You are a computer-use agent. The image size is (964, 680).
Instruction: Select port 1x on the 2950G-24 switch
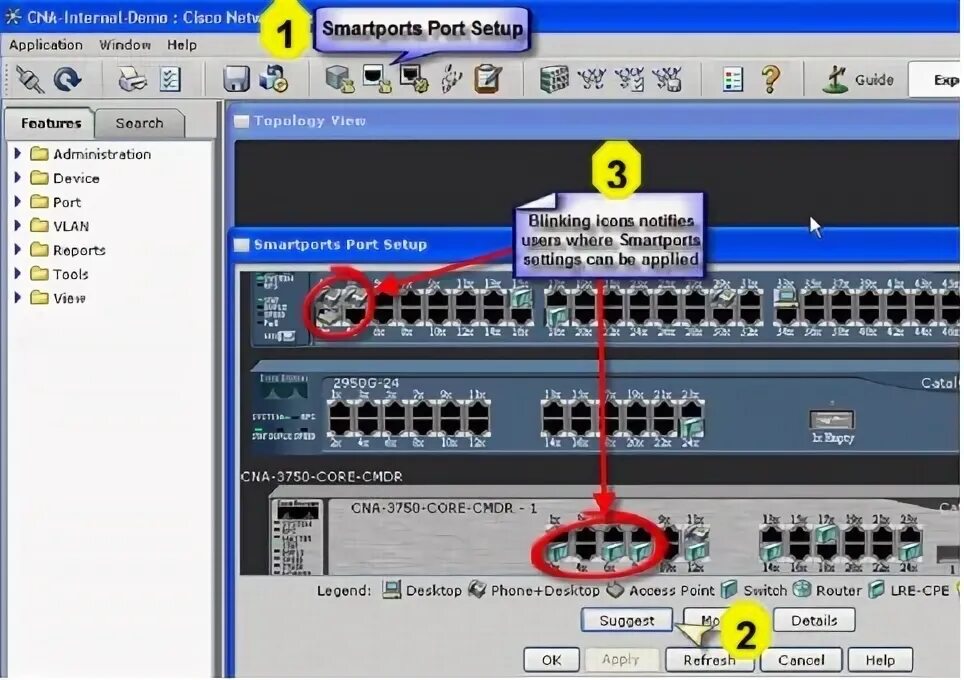pyautogui.click(x=339, y=411)
